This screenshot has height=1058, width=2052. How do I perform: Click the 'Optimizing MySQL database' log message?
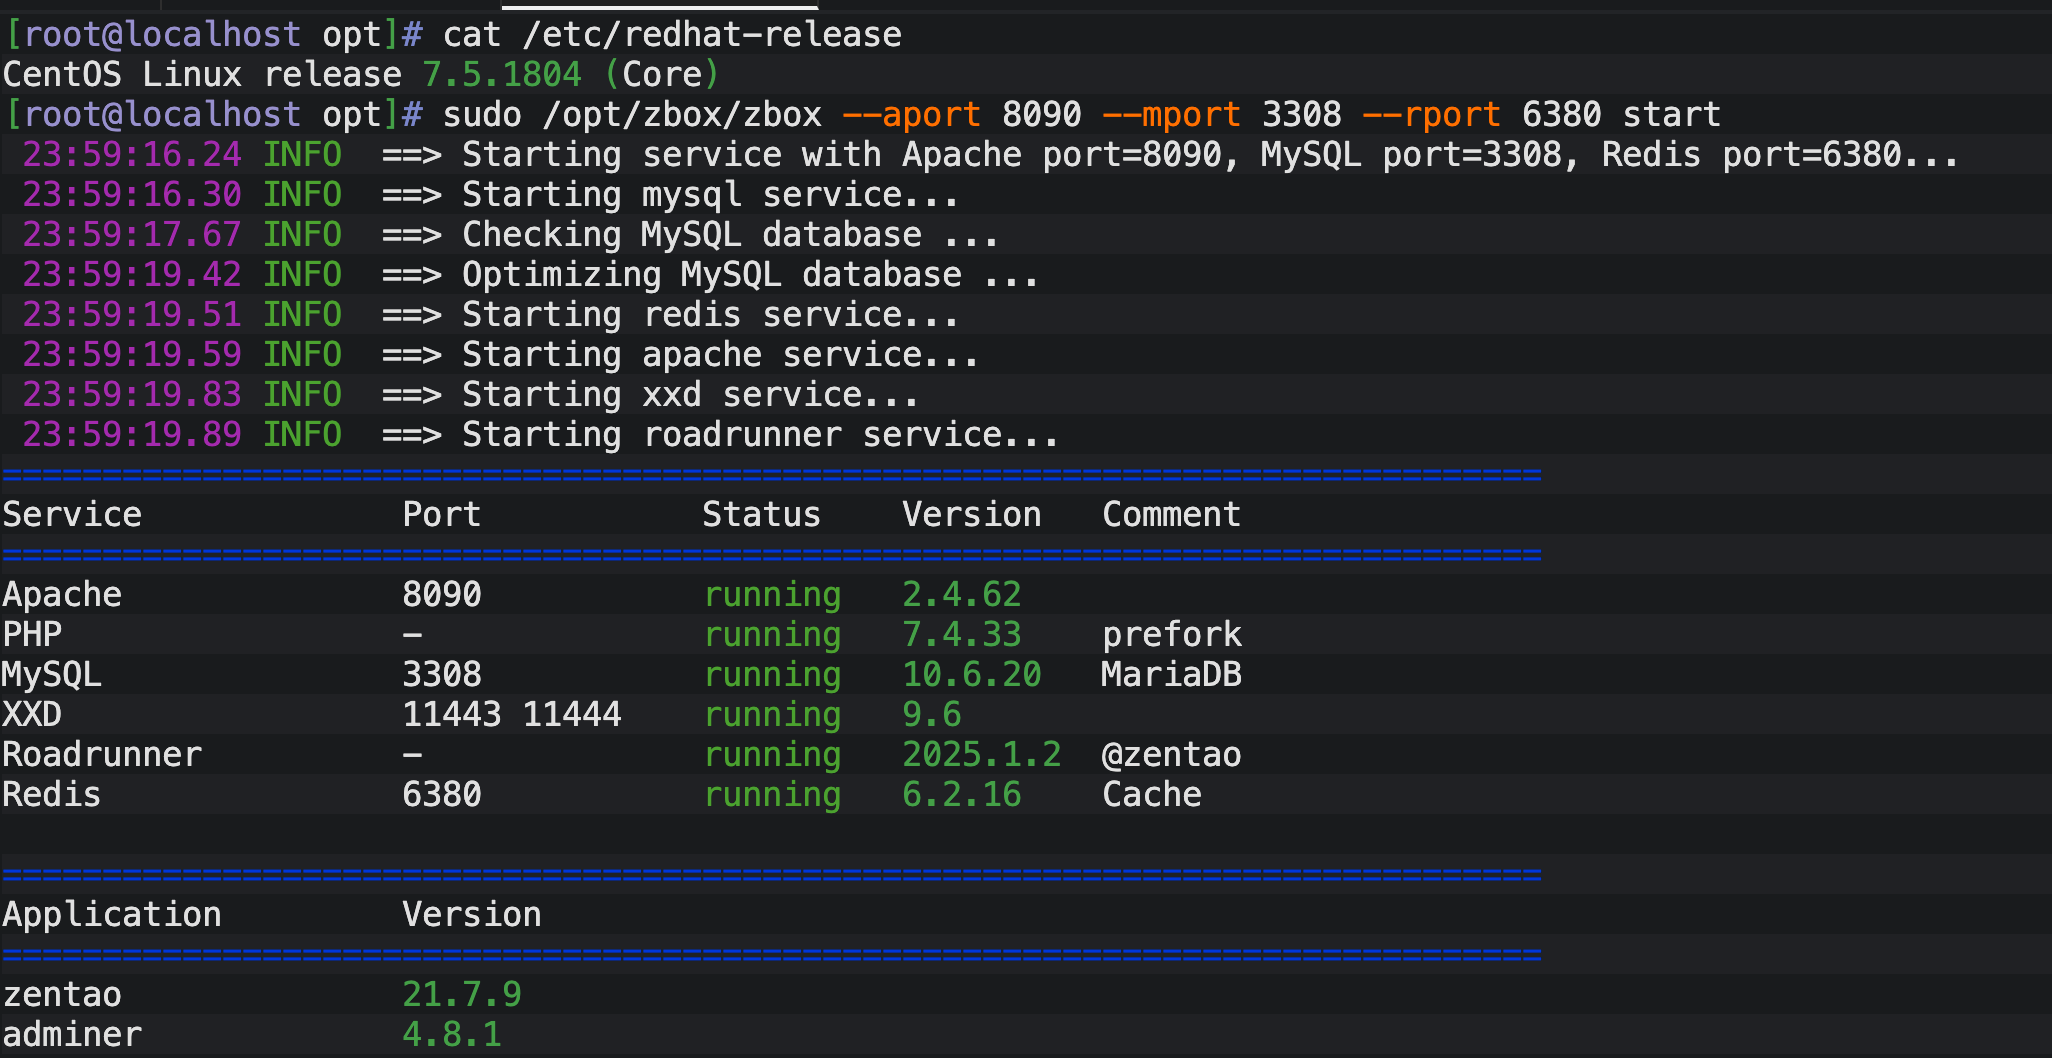750,275
